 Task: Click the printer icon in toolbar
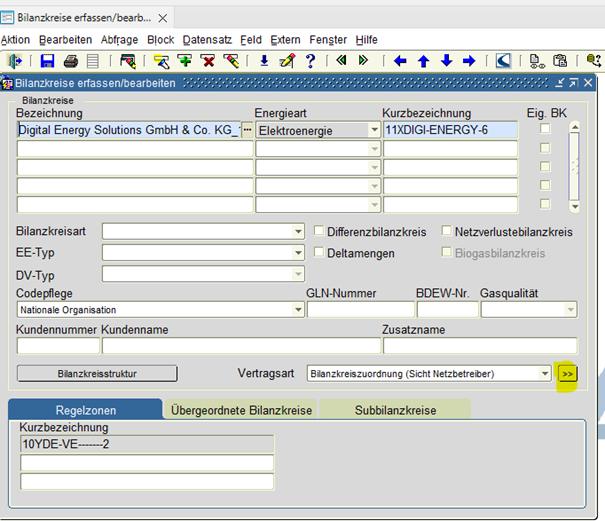point(70,61)
